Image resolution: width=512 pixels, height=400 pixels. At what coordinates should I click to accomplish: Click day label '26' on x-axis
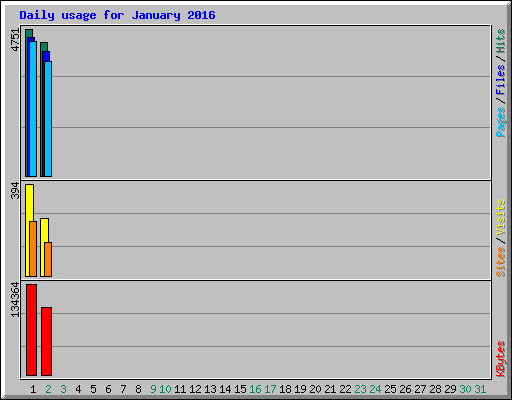click(x=405, y=389)
